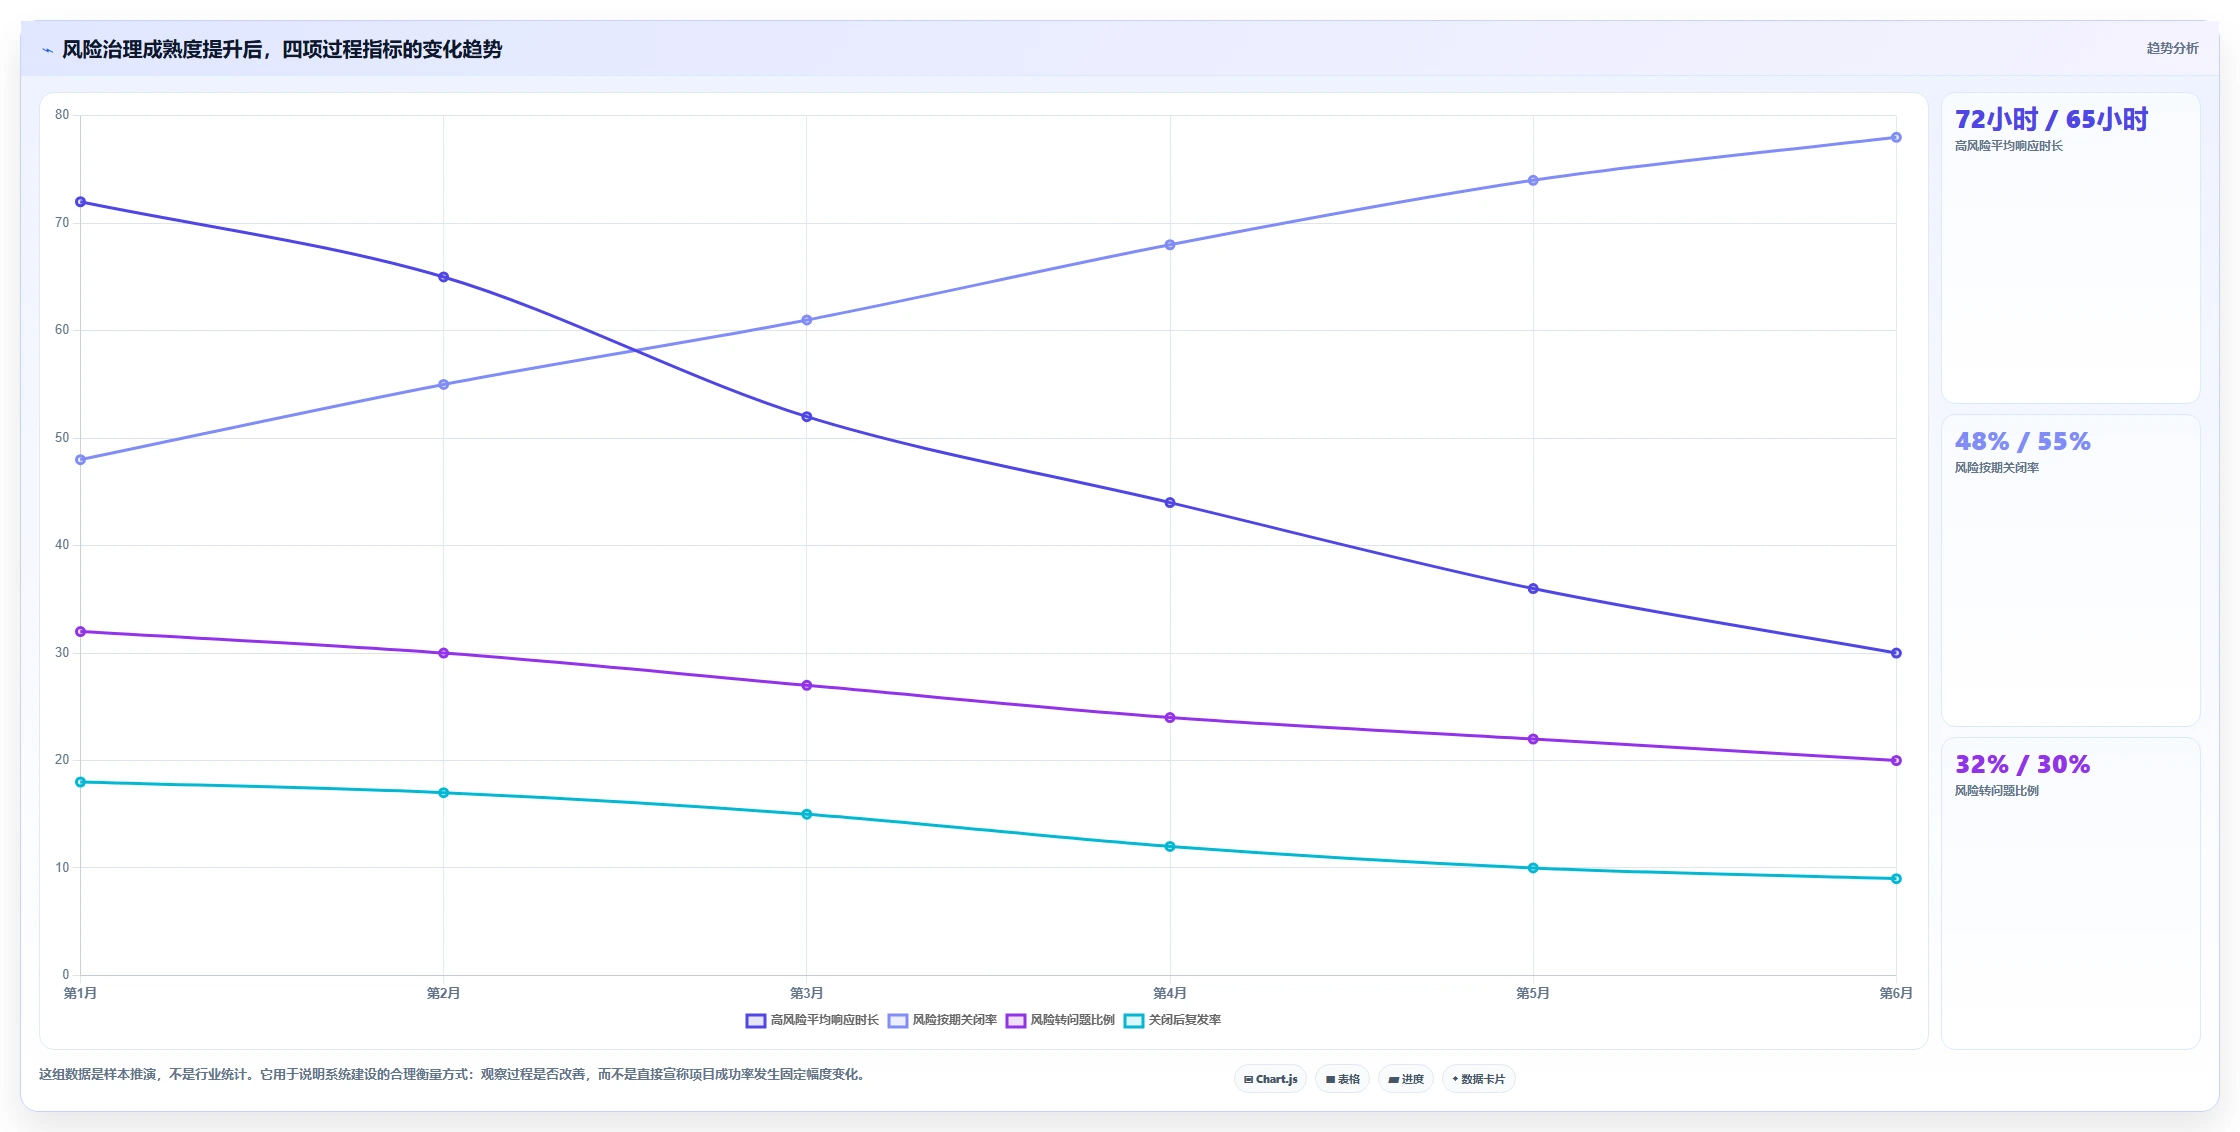Click the 70 y-axis tick label
The image size is (2240, 1132).
(63, 223)
